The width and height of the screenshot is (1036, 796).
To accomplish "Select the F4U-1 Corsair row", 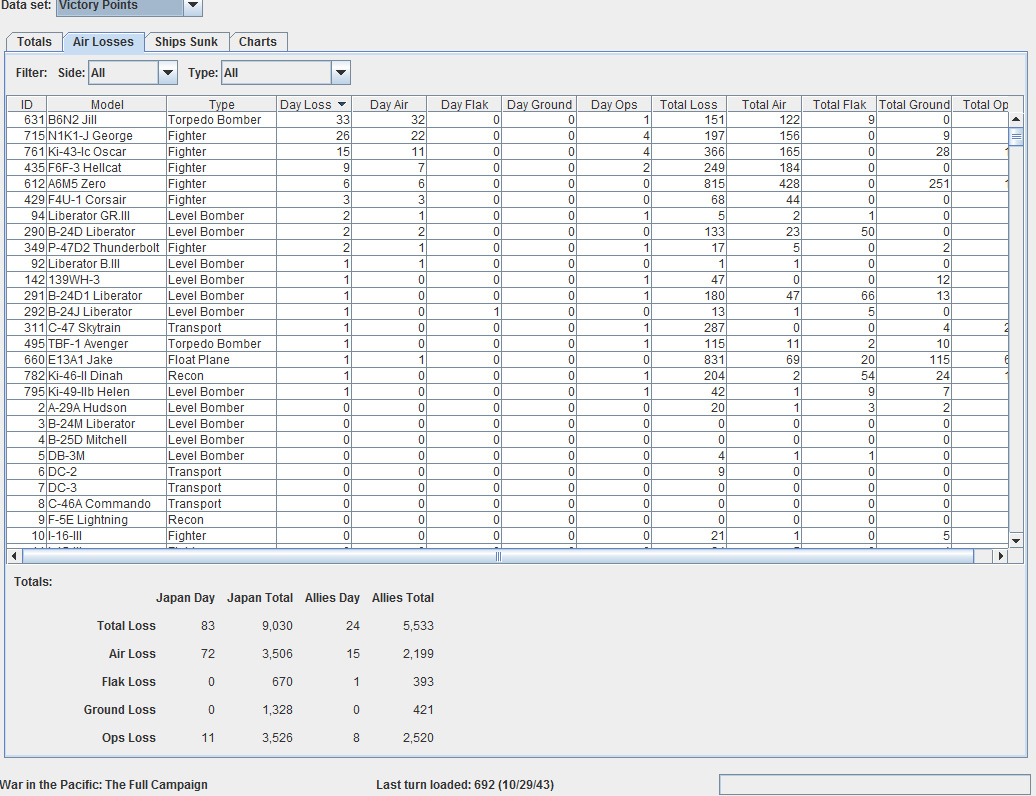I will coord(507,199).
